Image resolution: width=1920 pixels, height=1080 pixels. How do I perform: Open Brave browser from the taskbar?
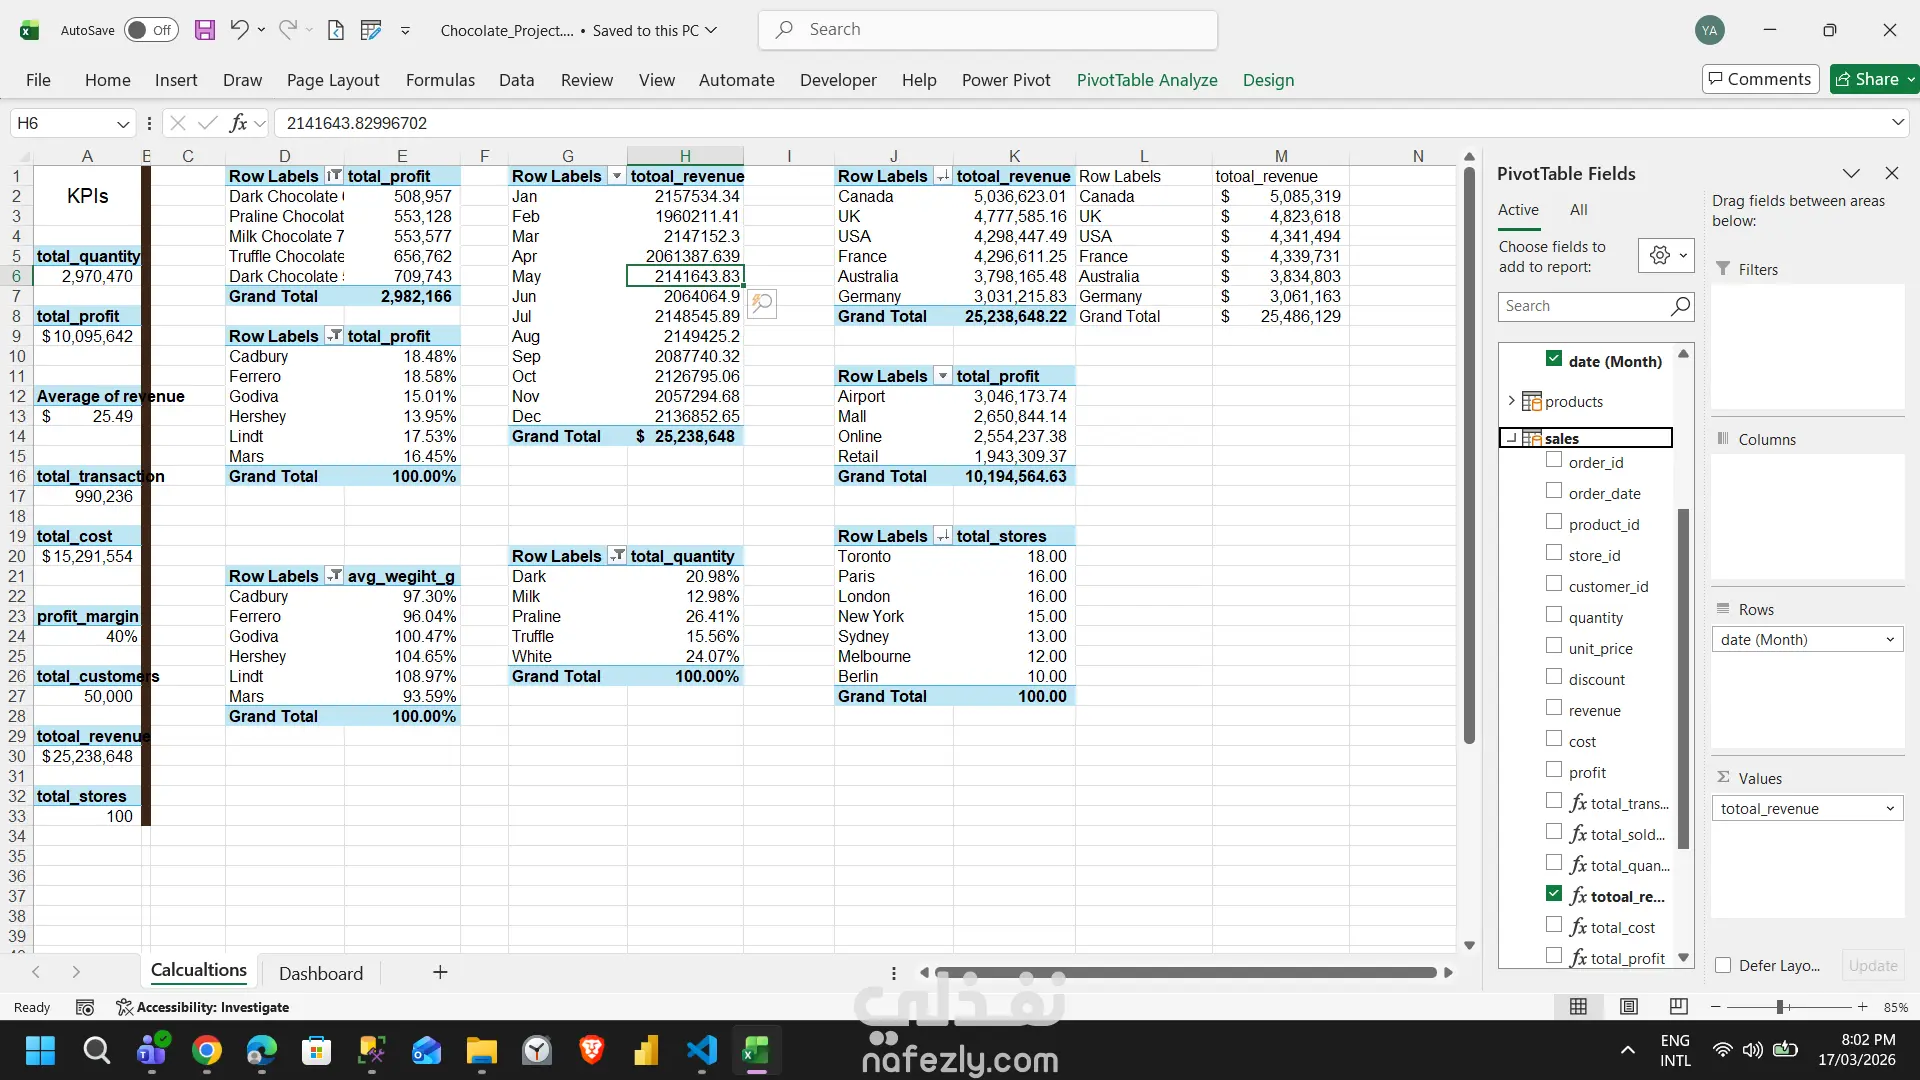point(591,1051)
